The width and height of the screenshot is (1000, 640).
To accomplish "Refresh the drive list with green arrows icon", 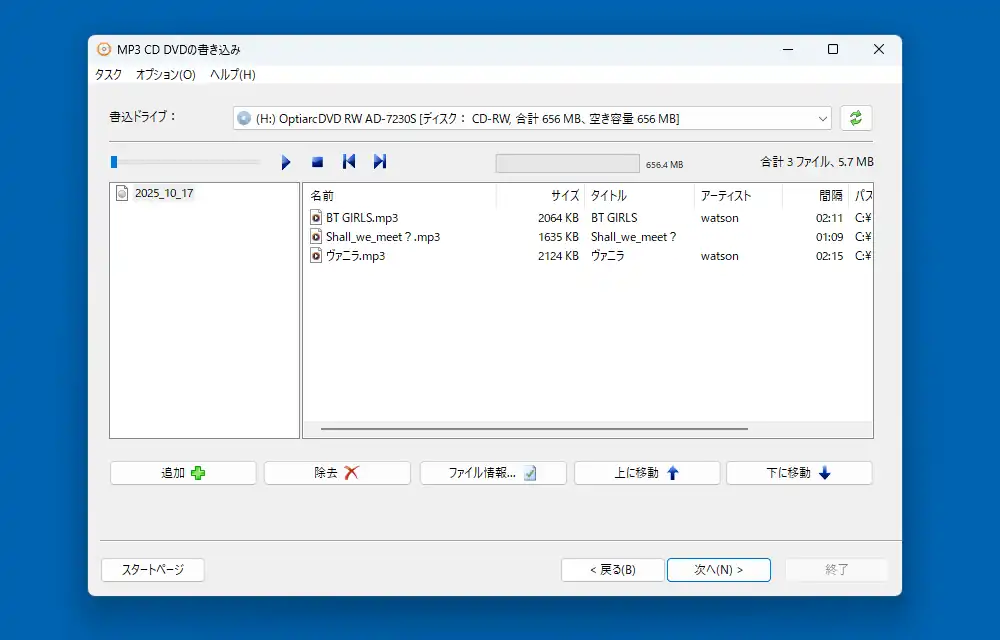I will (x=856, y=118).
